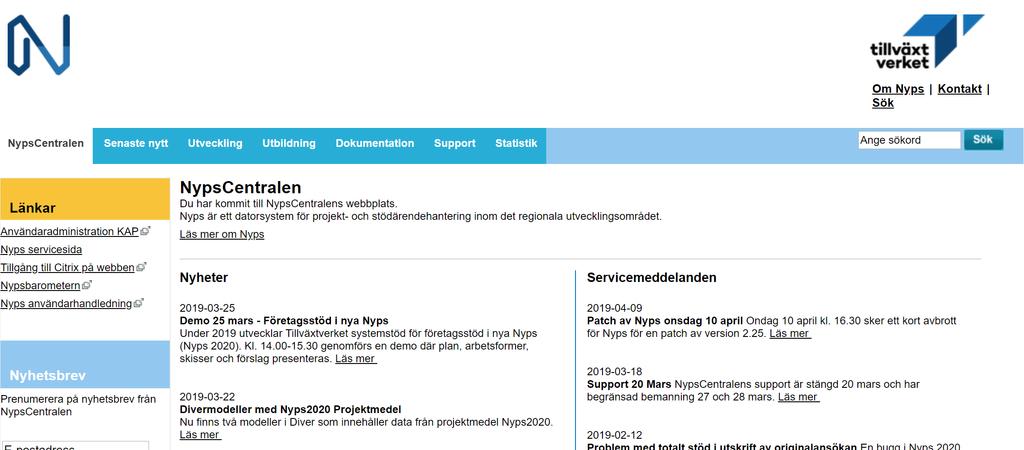Click text Prenumerera på nyhetsbrev från NypsCentralen
This screenshot has height=450, width=1024.
(x=78, y=406)
